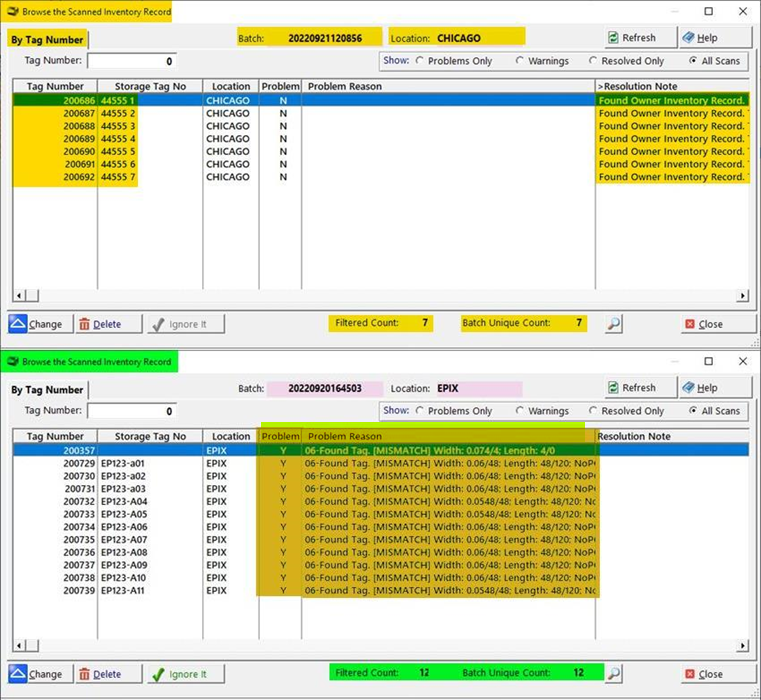Click the magnifier icon in the CHICAGO window
This screenshot has height=700, width=761.
pyautogui.click(x=614, y=324)
